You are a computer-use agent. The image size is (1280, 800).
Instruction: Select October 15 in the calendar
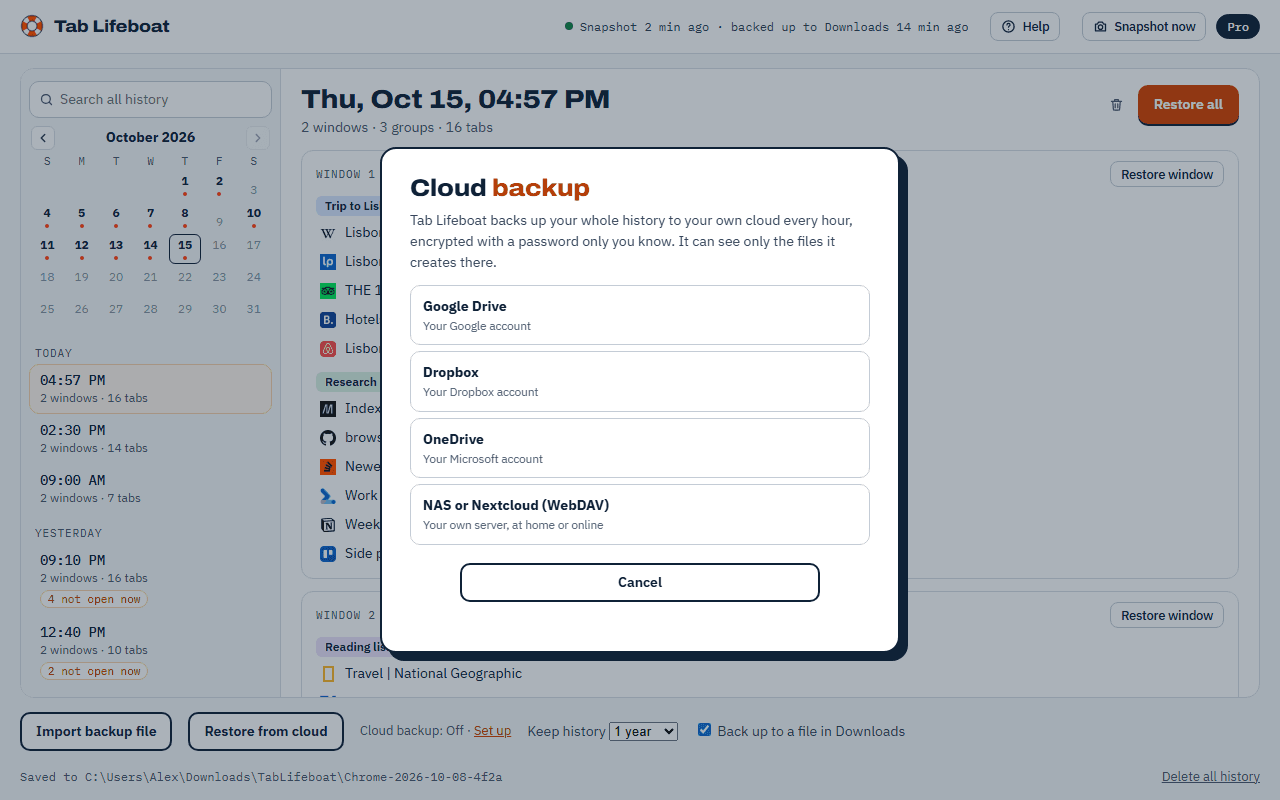(x=185, y=248)
